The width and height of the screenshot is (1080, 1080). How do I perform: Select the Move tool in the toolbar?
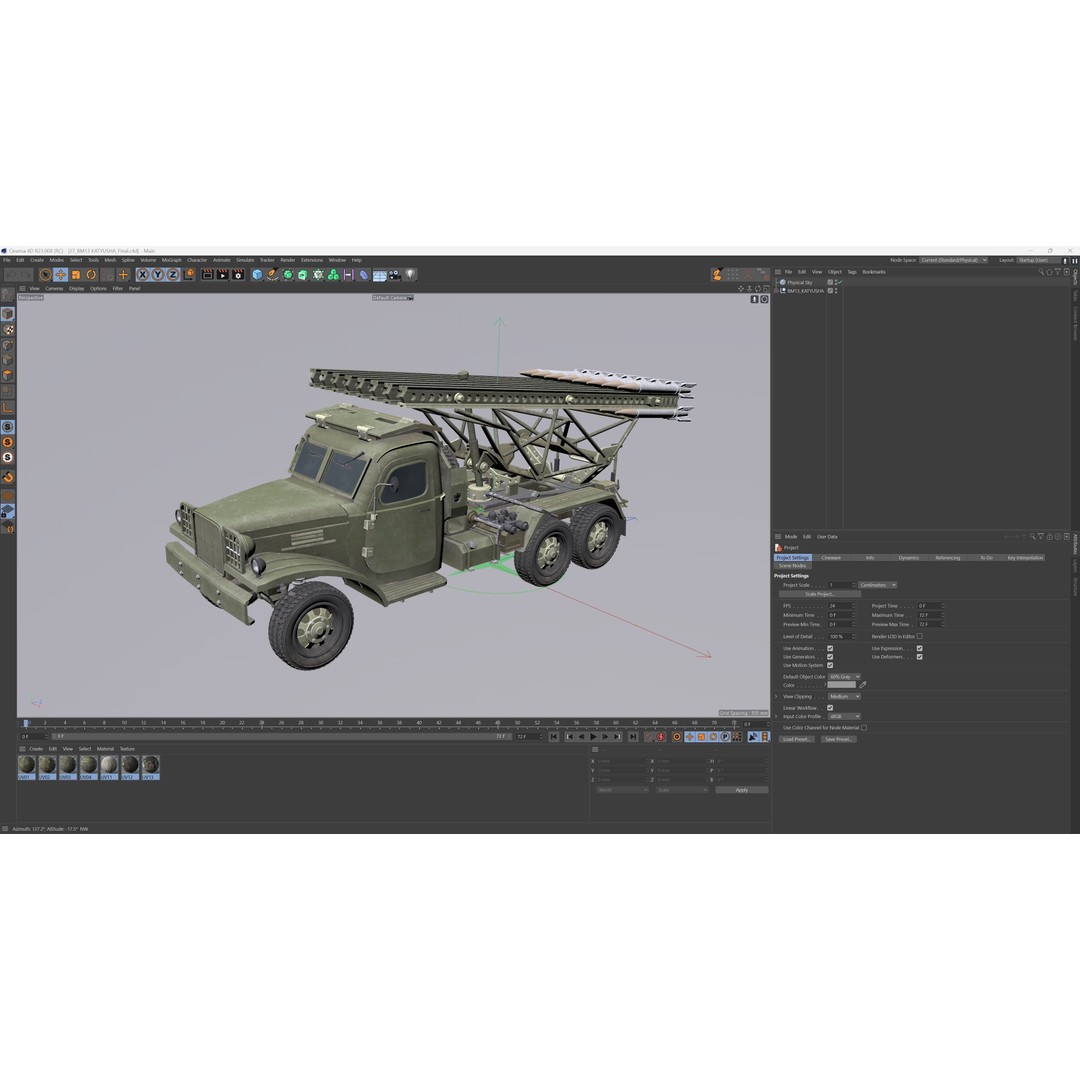pos(61,275)
